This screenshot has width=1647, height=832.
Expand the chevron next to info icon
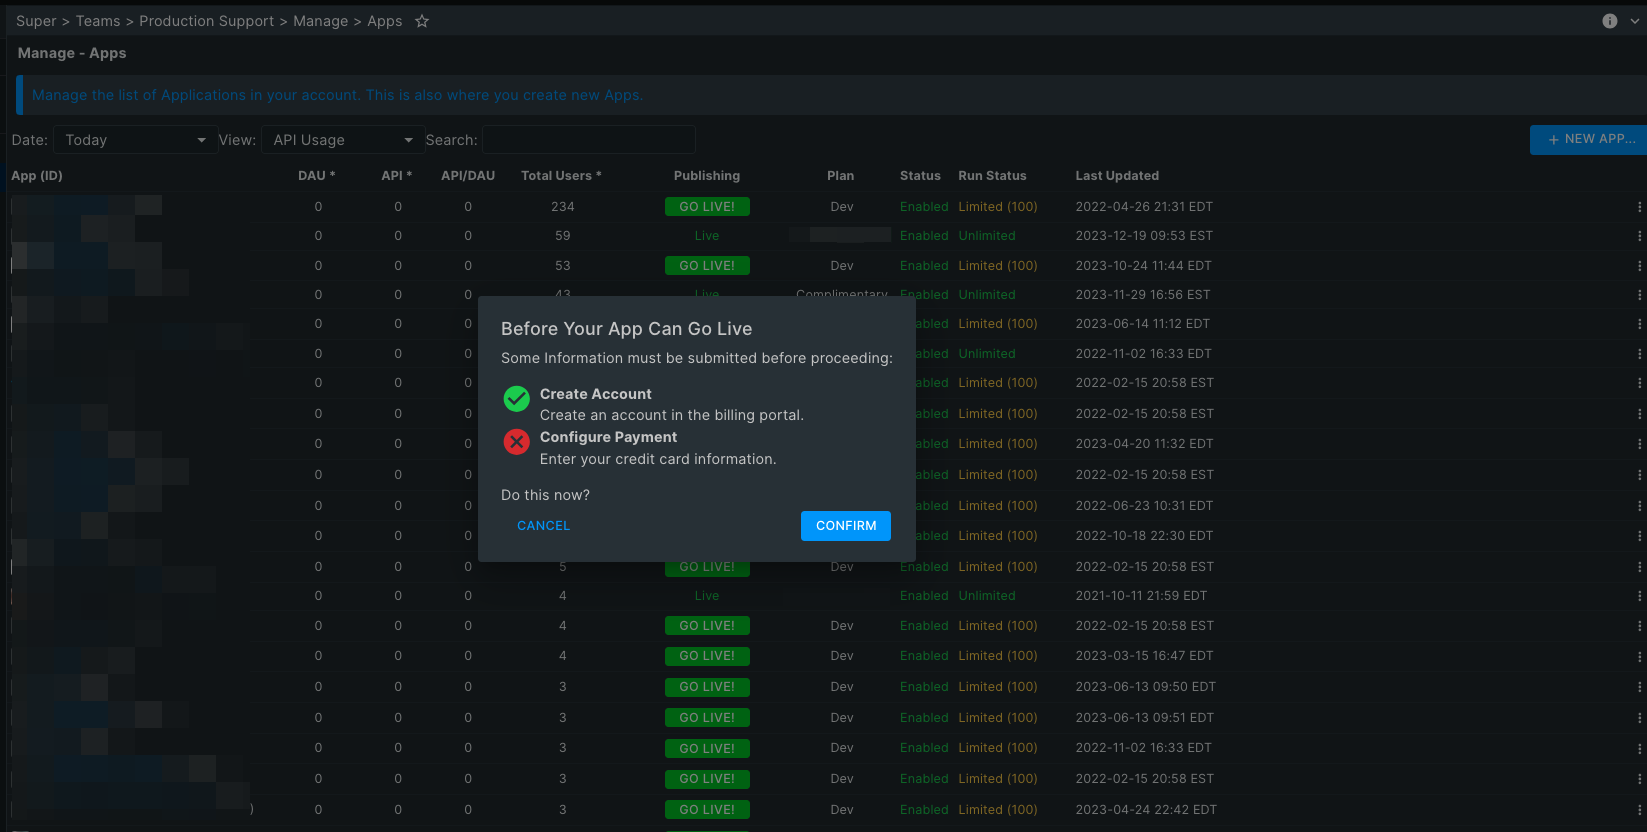(x=1636, y=21)
